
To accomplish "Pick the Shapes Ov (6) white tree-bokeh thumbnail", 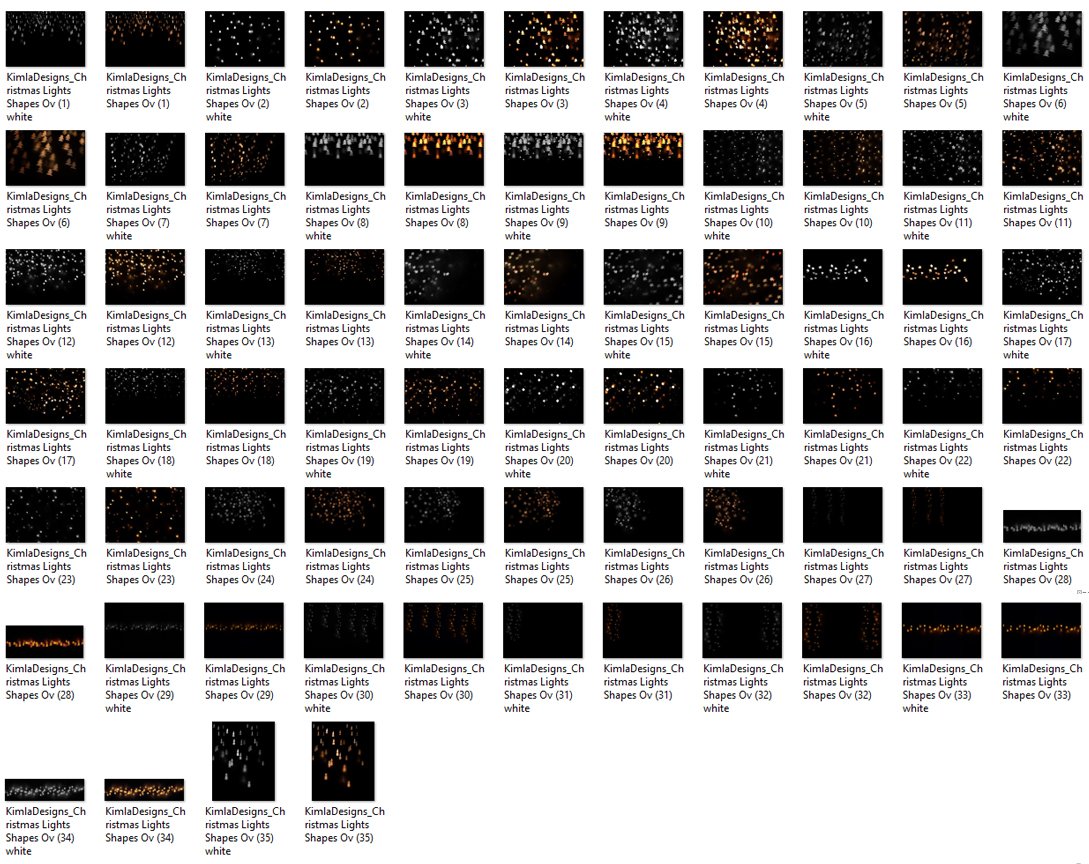I will click(1042, 38).
